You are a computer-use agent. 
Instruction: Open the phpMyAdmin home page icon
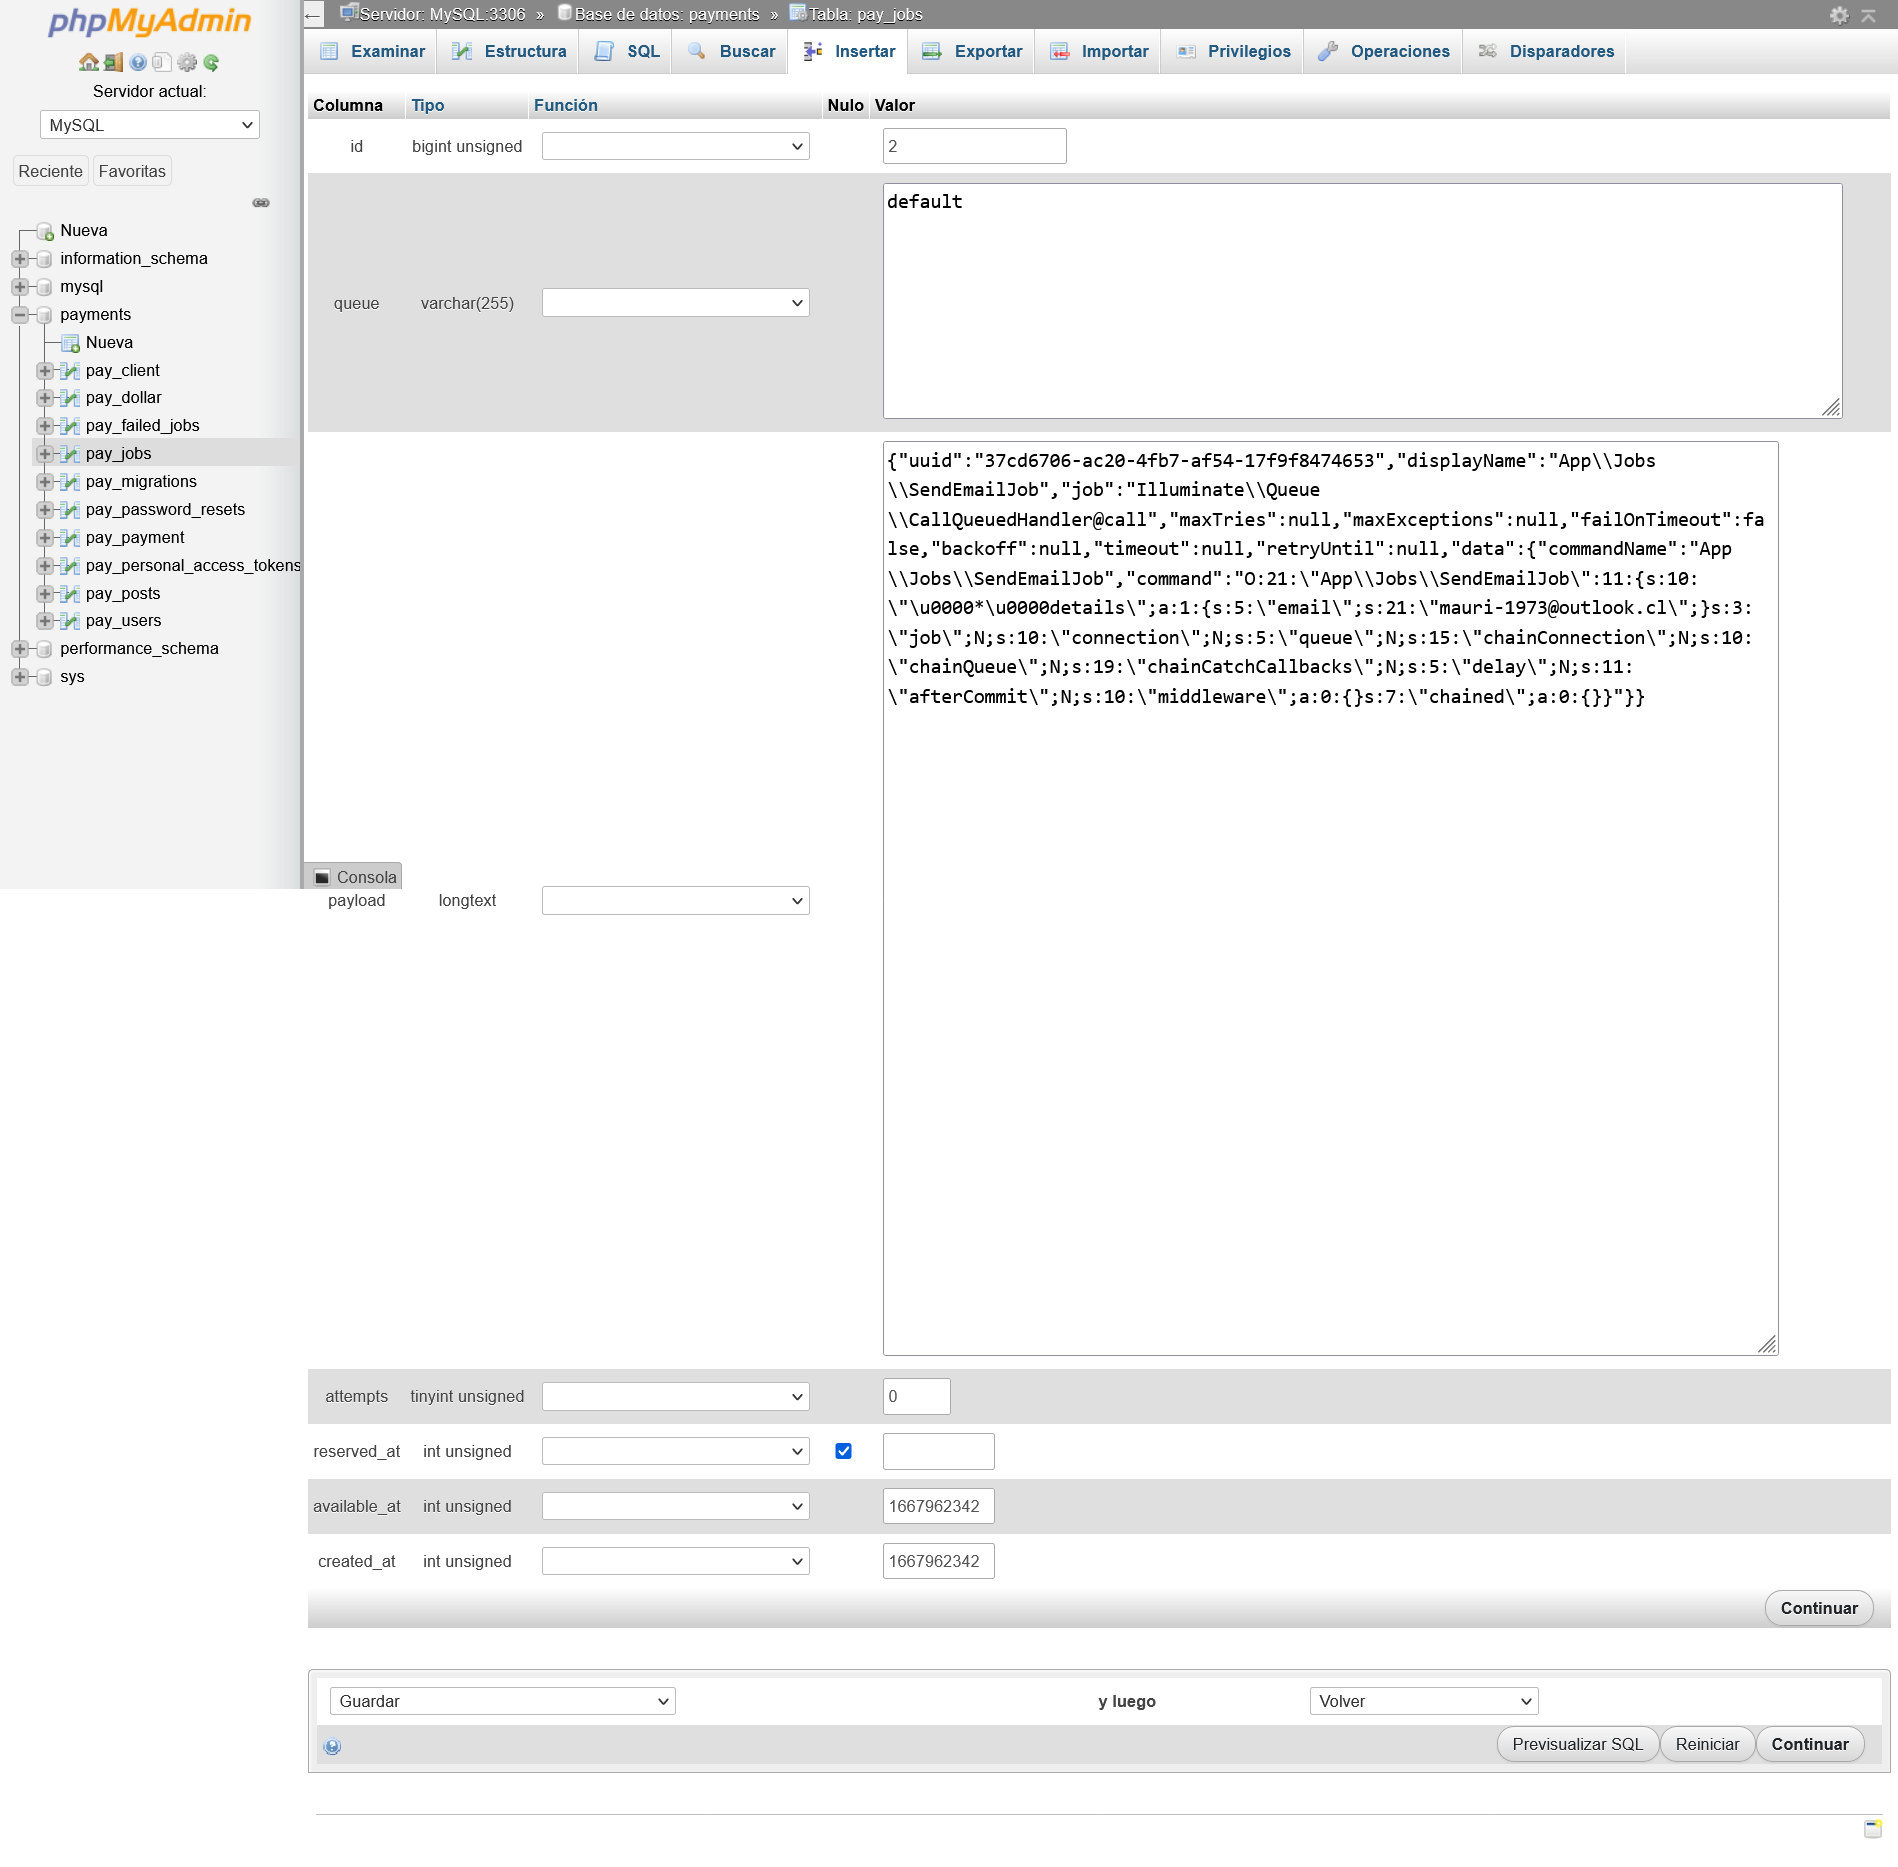[x=89, y=62]
